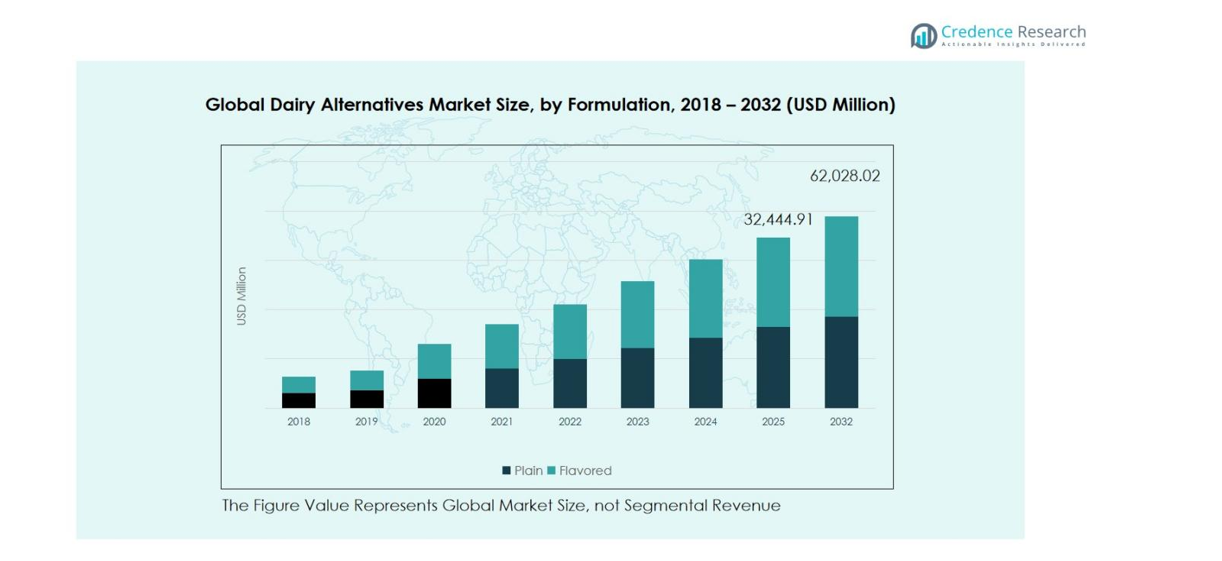Image resolution: width=1222 pixels, height=561 pixels.
Task: Select the Flavored segment of the 2020 bar
Action: click(434, 361)
